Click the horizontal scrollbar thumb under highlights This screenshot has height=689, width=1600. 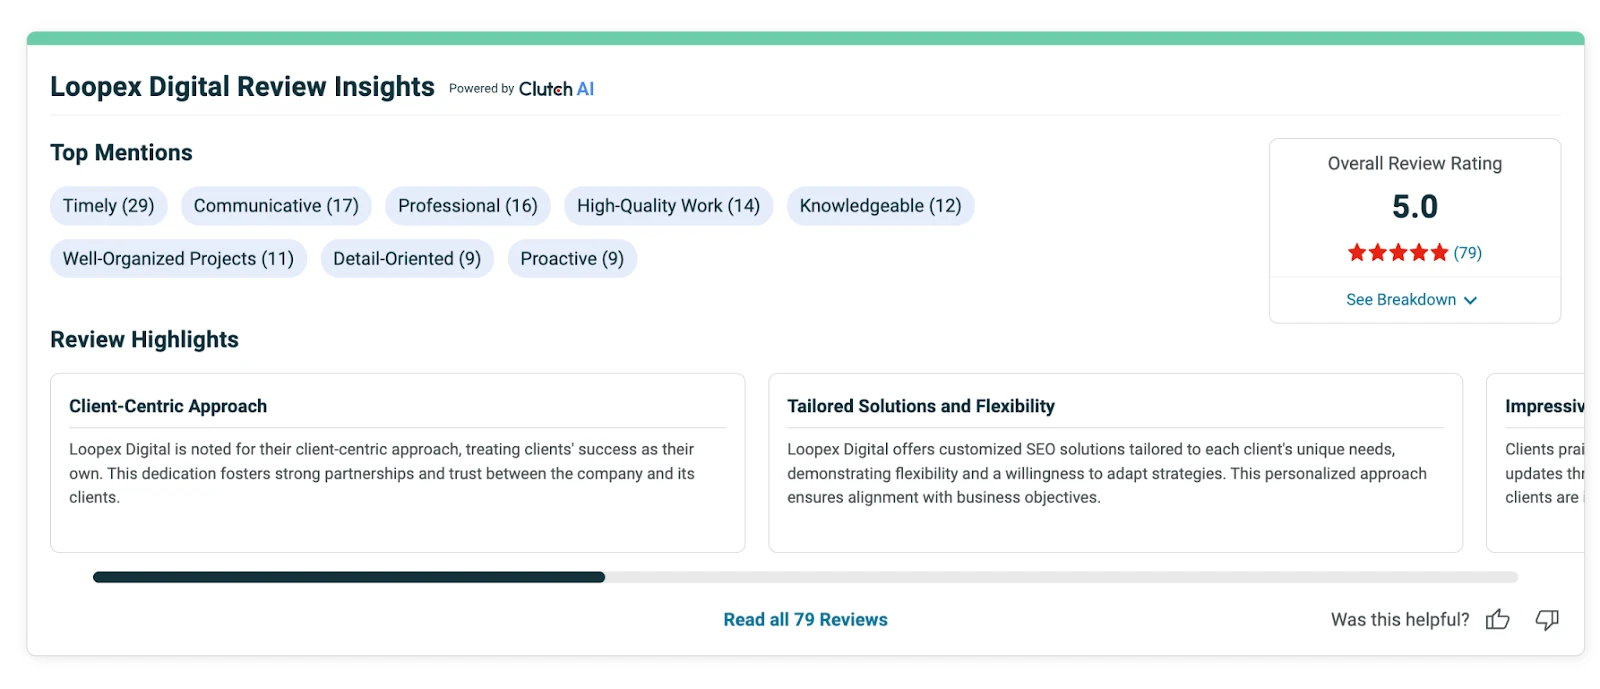pos(349,577)
